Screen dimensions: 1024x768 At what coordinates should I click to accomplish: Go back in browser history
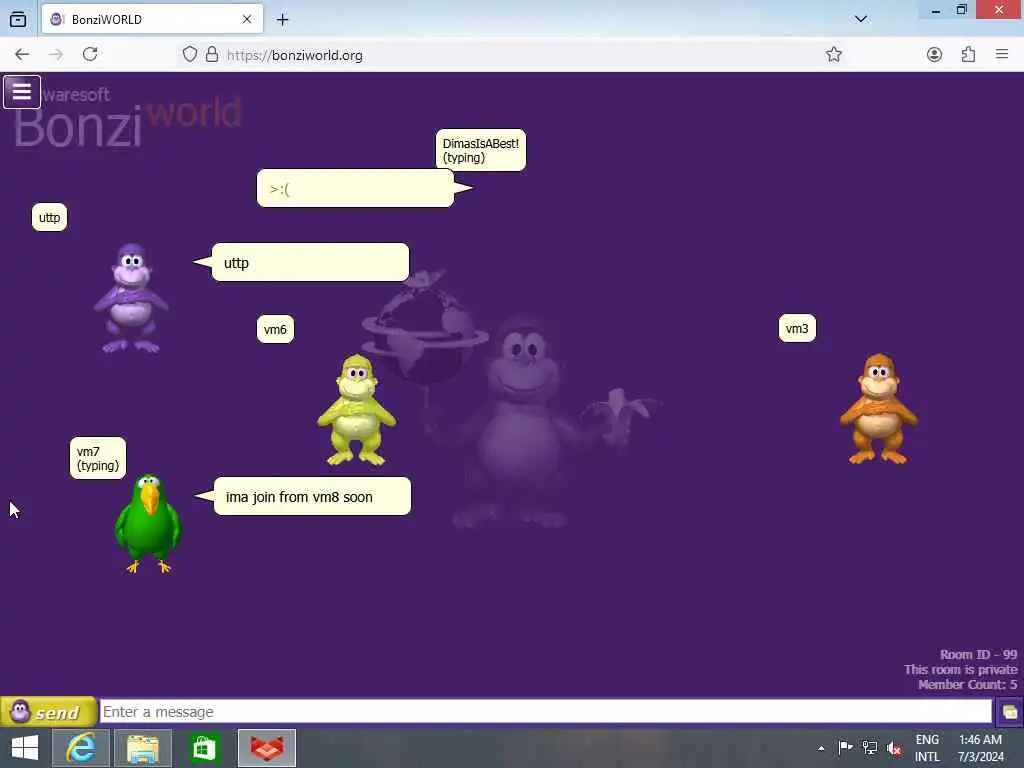pyautogui.click(x=22, y=55)
